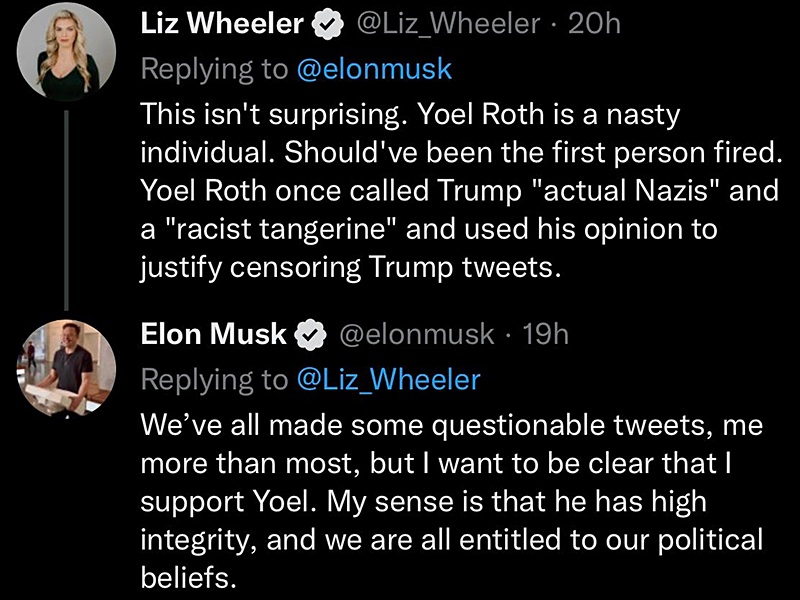The height and width of the screenshot is (600, 800).
Task: Click blue @elonmusk mention in Liz's reply line
Action: (x=372, y=70)
